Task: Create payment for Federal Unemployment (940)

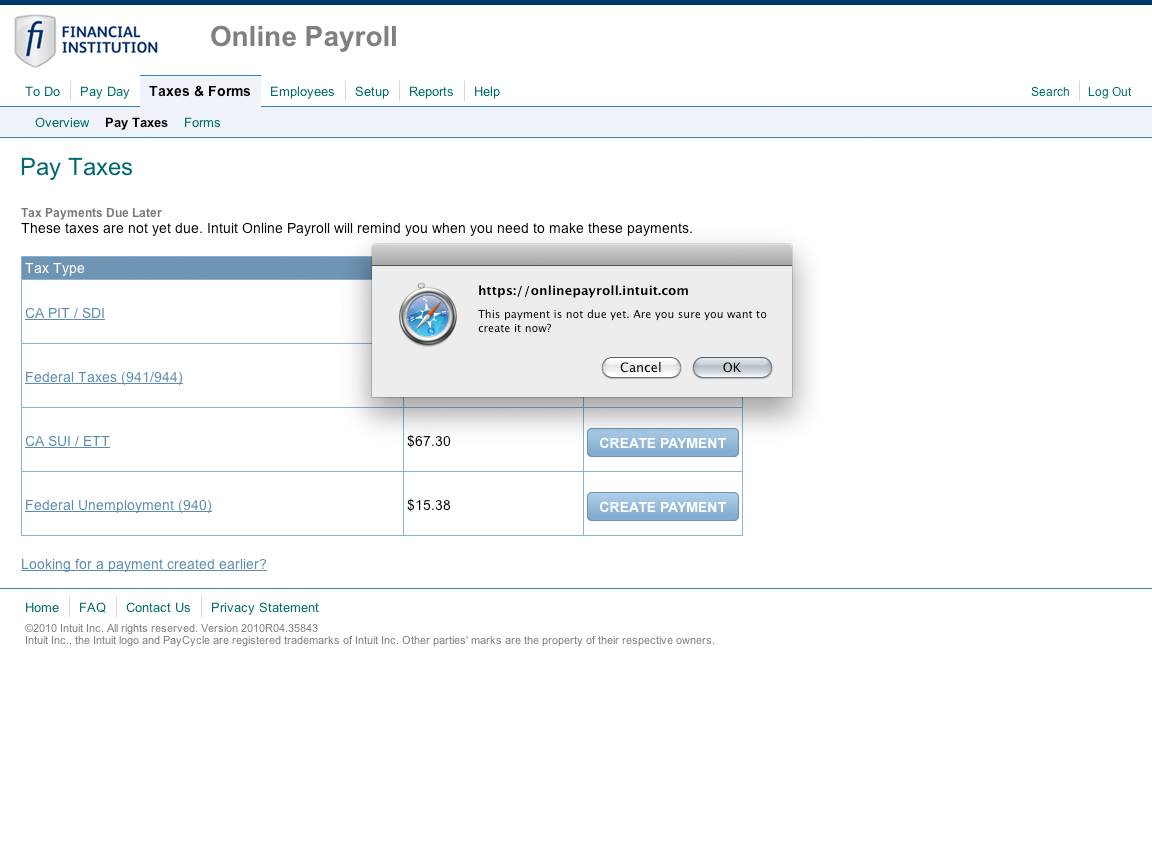Action: 662,507
